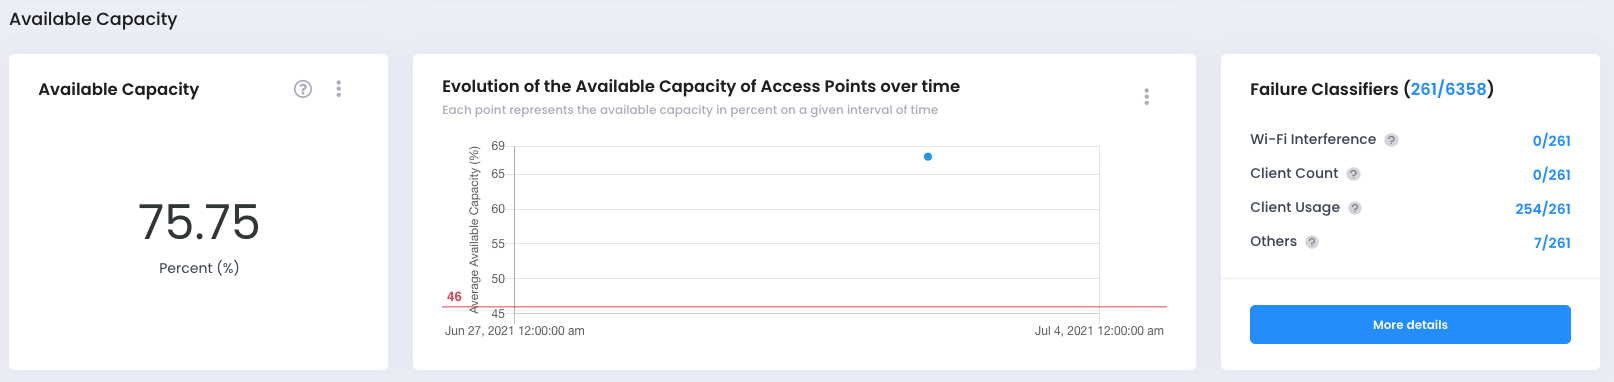Click help icon next to Client Count
The width and height of the screenshot is (1614, 382).
pyautogui.click(x=1353, y=174)
